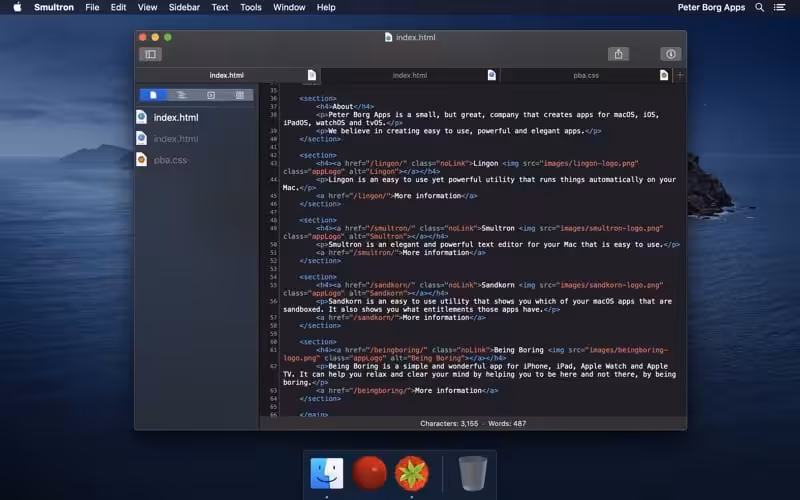This screenshot has width=800, height=500.
Task: Select the dimmed second index.html sidebar item
Action: coord(175,139)
